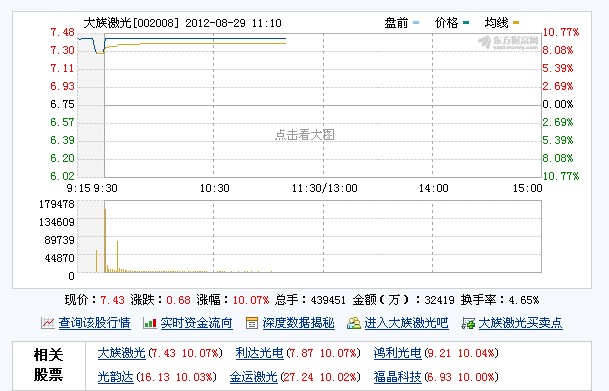Click the icon beside 大族激光买卖点
Image resolution: width=609 pixels, height=391 pixels.
pyautogui.click(x=468, y=323)
